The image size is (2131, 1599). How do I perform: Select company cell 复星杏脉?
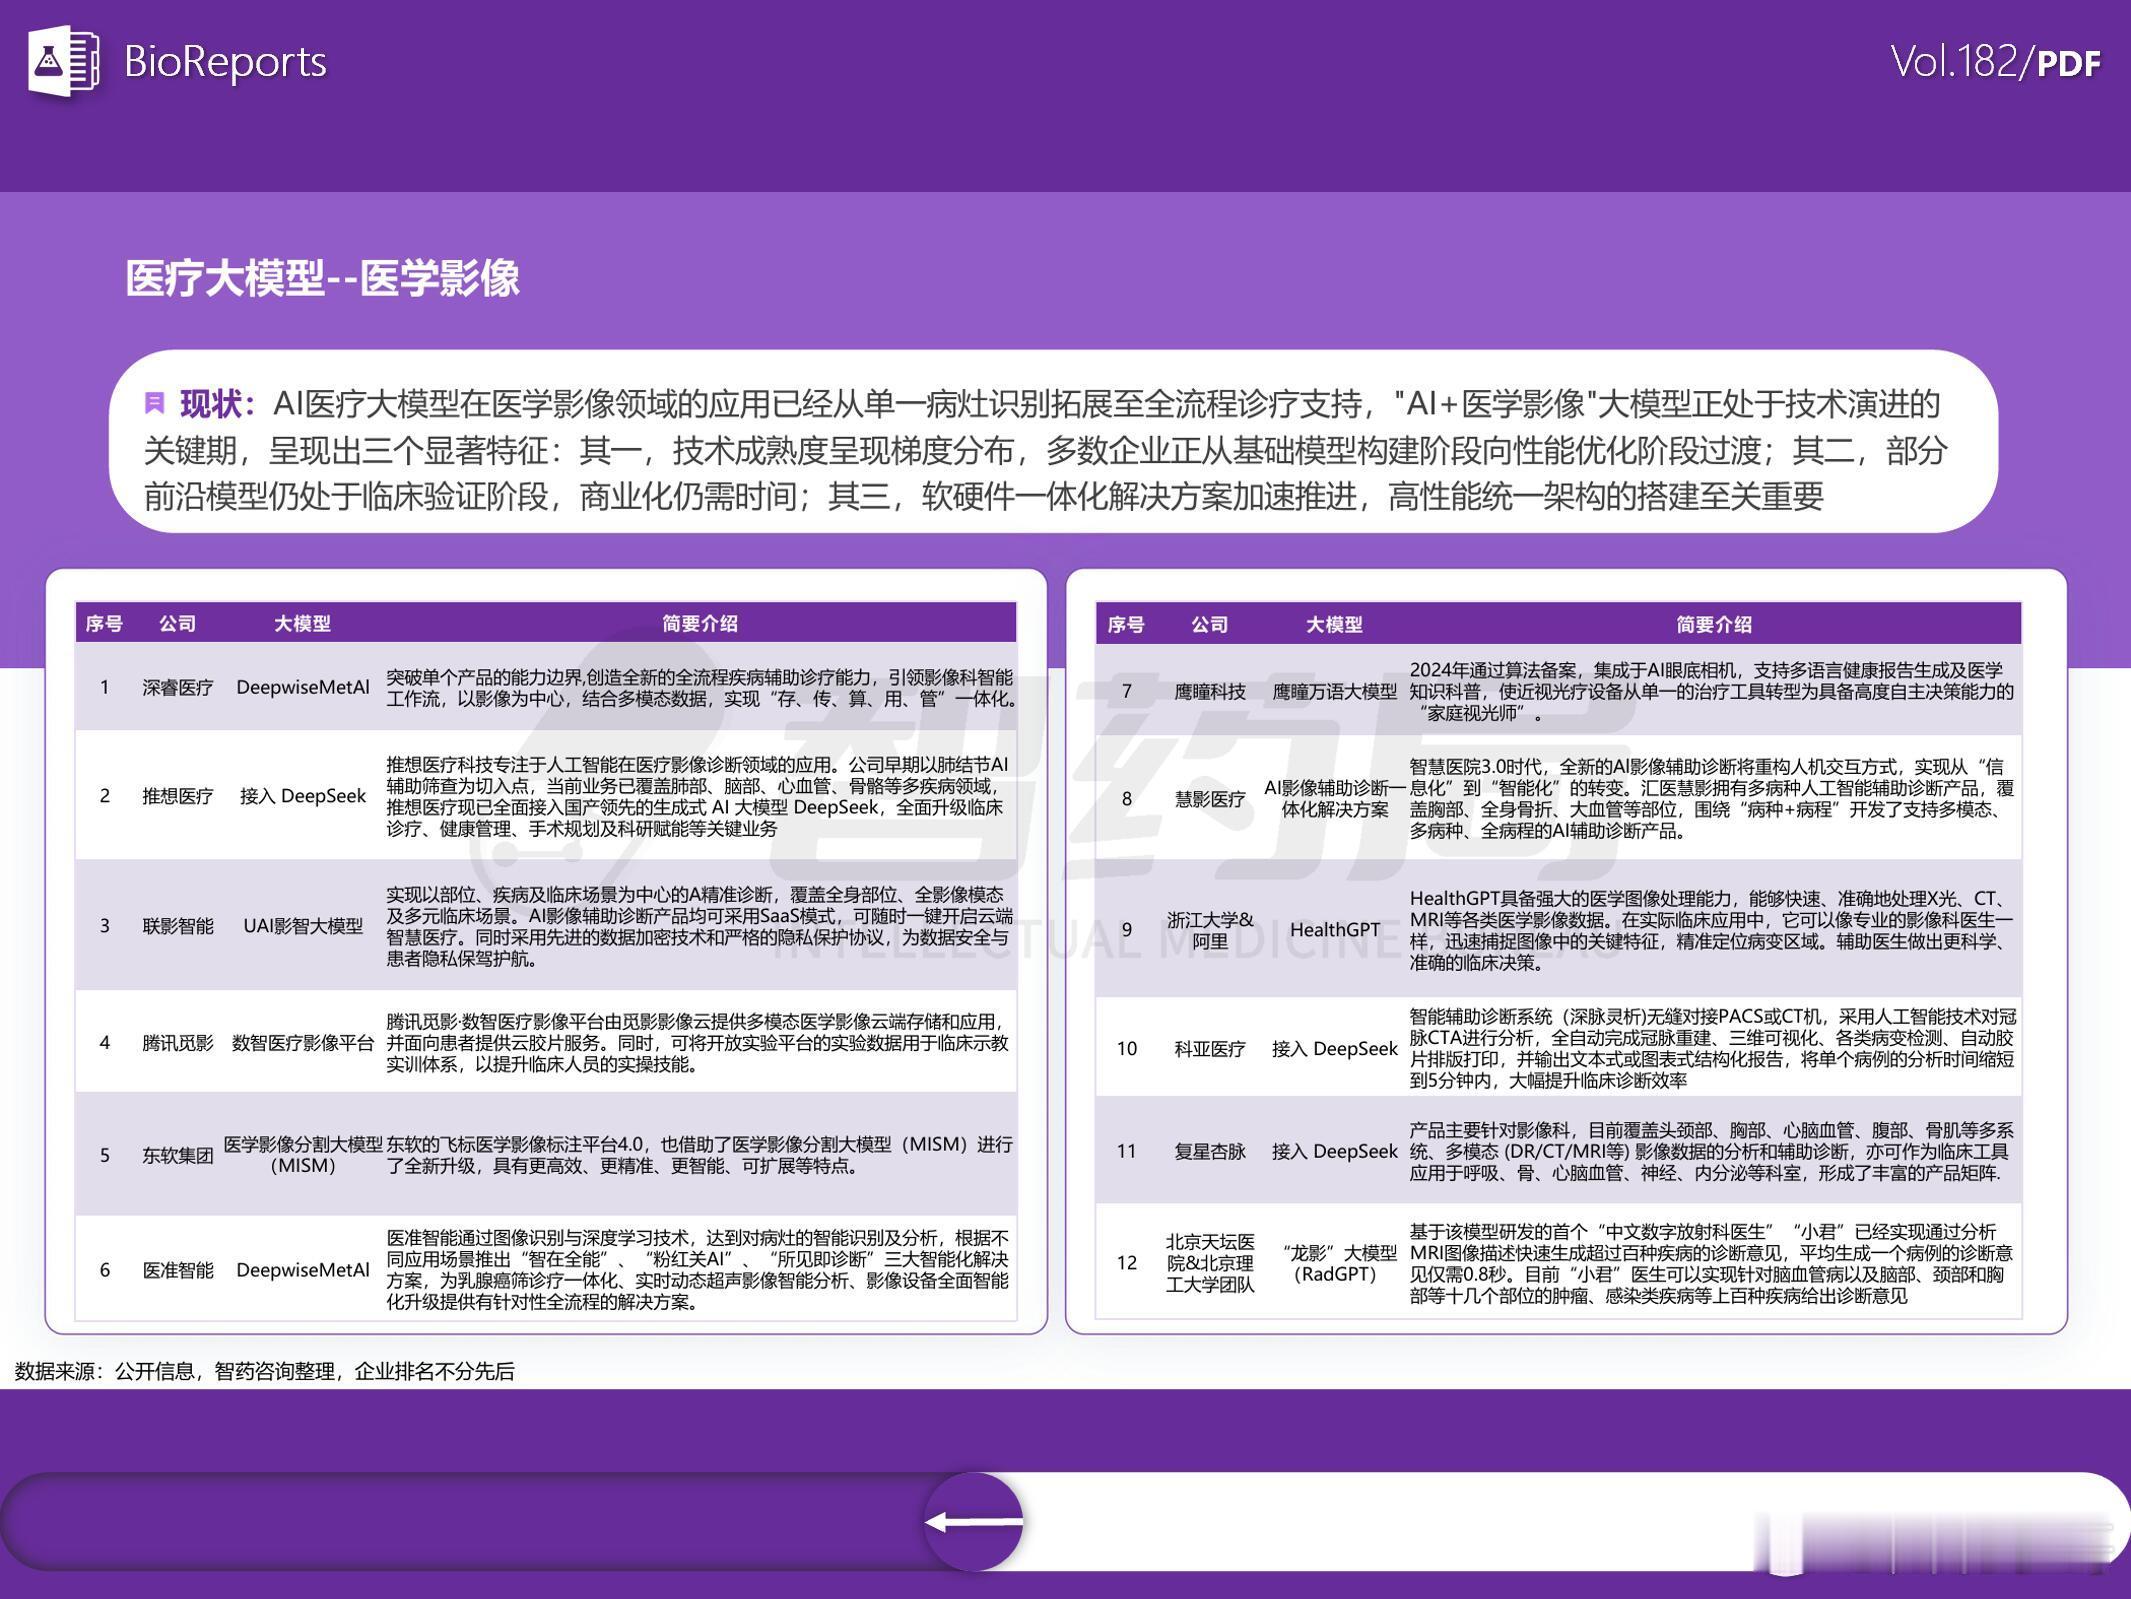(1210, 1152)
